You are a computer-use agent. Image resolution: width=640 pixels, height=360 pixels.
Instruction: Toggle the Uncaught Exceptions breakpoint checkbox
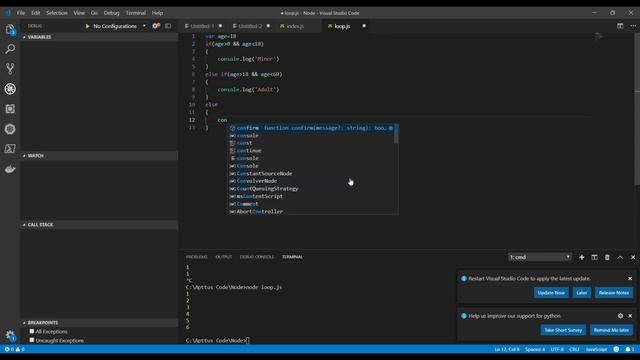[x=32, y=340]
